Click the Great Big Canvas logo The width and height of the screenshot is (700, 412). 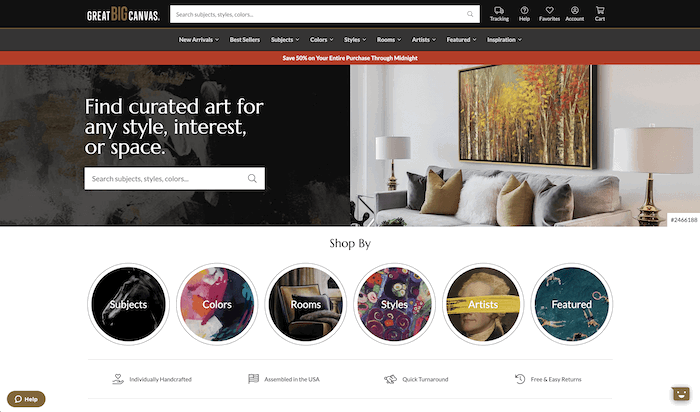tap(123, 15)
